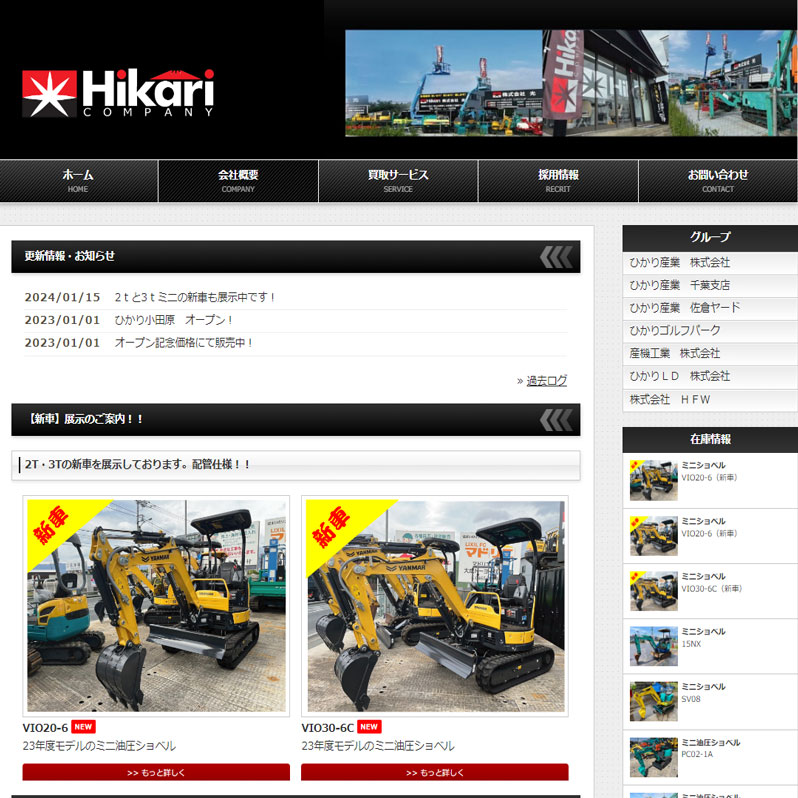Click the グループ sidebar heading
Image resolution: width=798 pixels, height=798 pixels.
710,237
